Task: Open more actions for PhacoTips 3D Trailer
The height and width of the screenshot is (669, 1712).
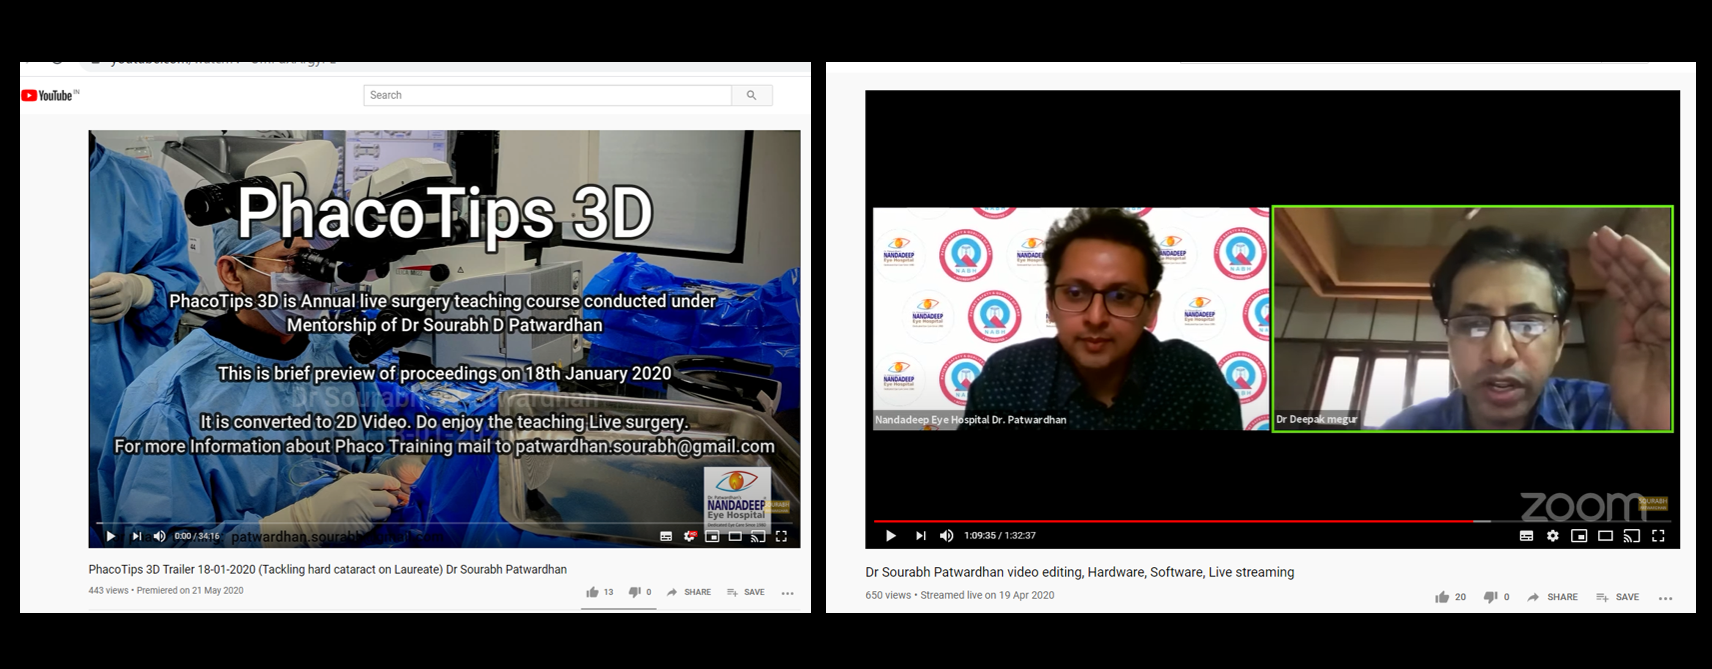Action: pyautogui.click(x=787, y=592)
